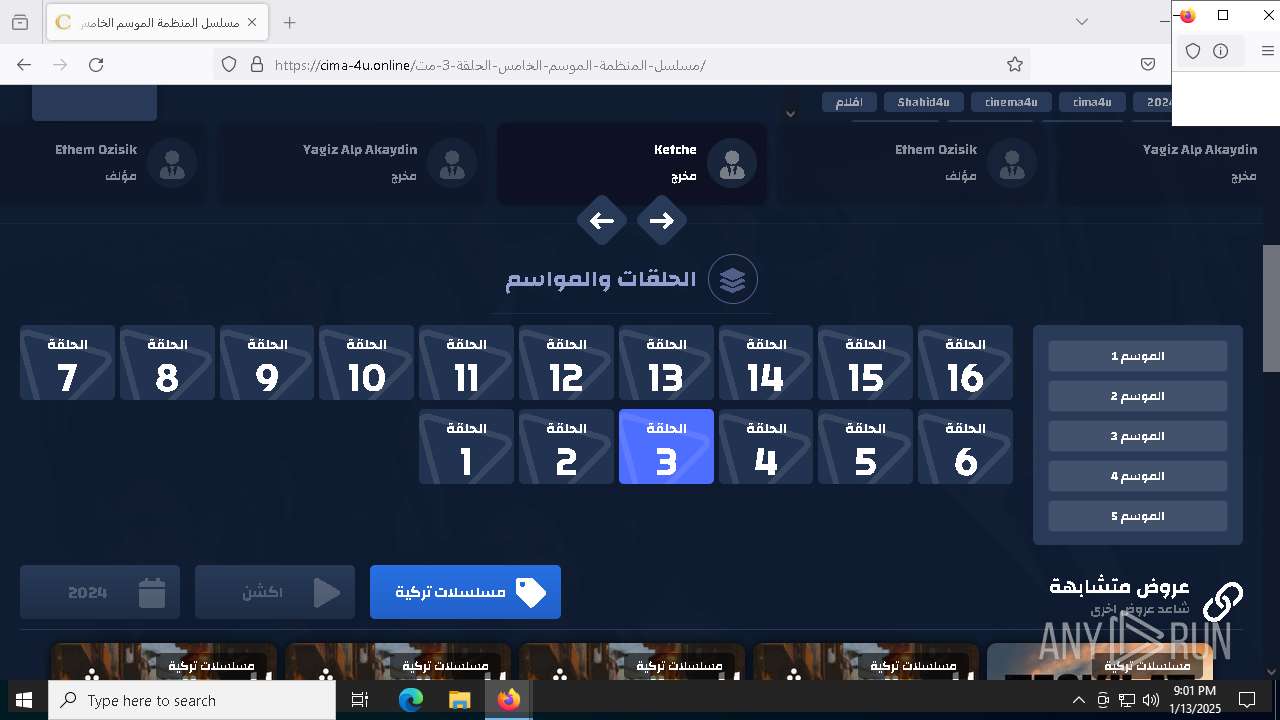Image resolution: width=1280 pixels, height=720 pixels.
Task: Launch Microsoft Edge from taskbar
Action: 411,700
